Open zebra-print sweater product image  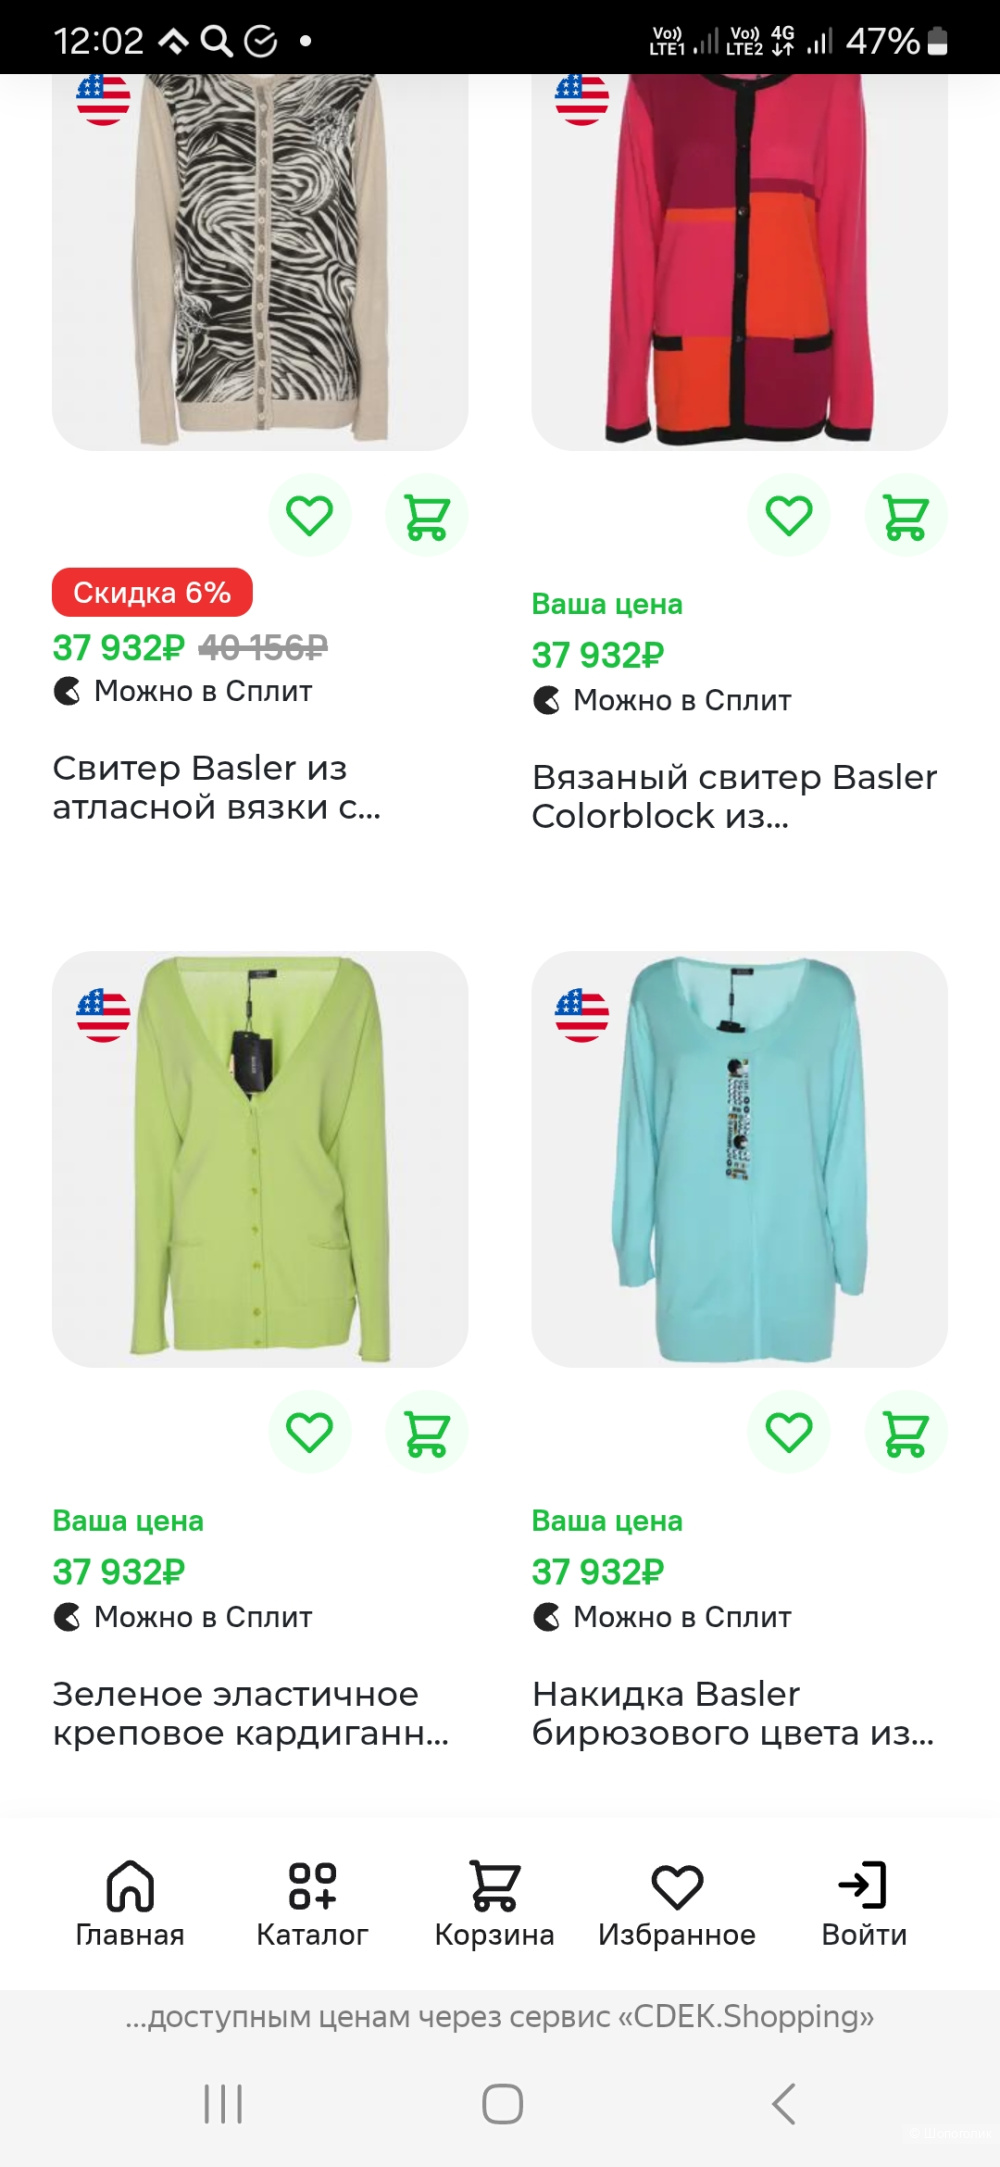point(260,260)
